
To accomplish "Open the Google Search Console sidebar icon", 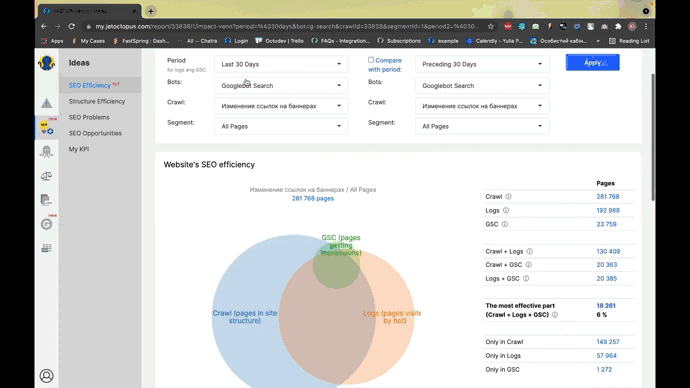I will click(x=46, y=224).
